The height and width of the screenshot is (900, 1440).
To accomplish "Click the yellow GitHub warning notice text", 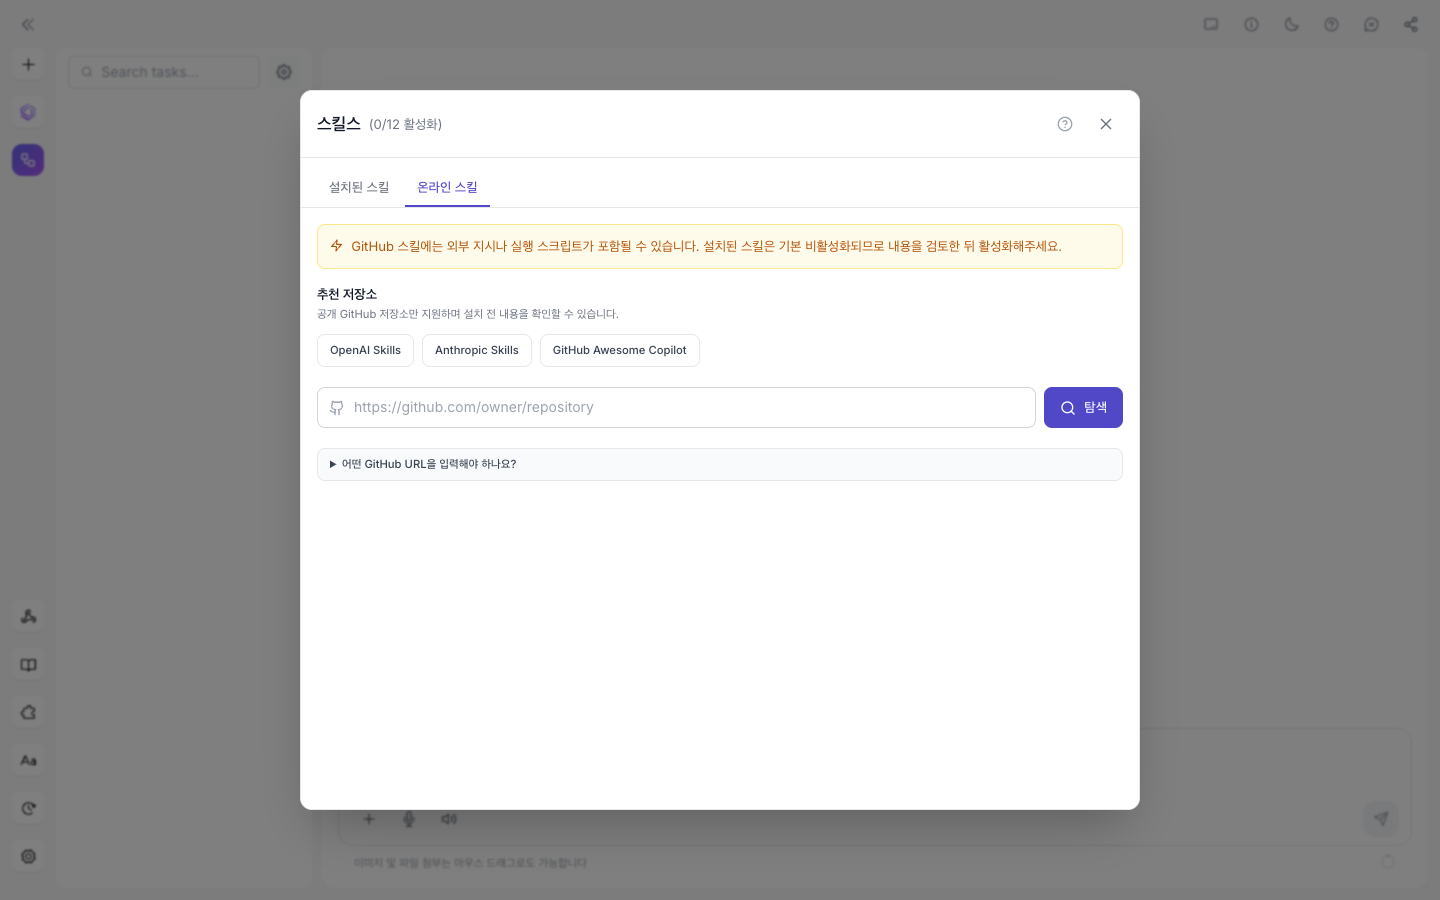I will tap(706, 246).
